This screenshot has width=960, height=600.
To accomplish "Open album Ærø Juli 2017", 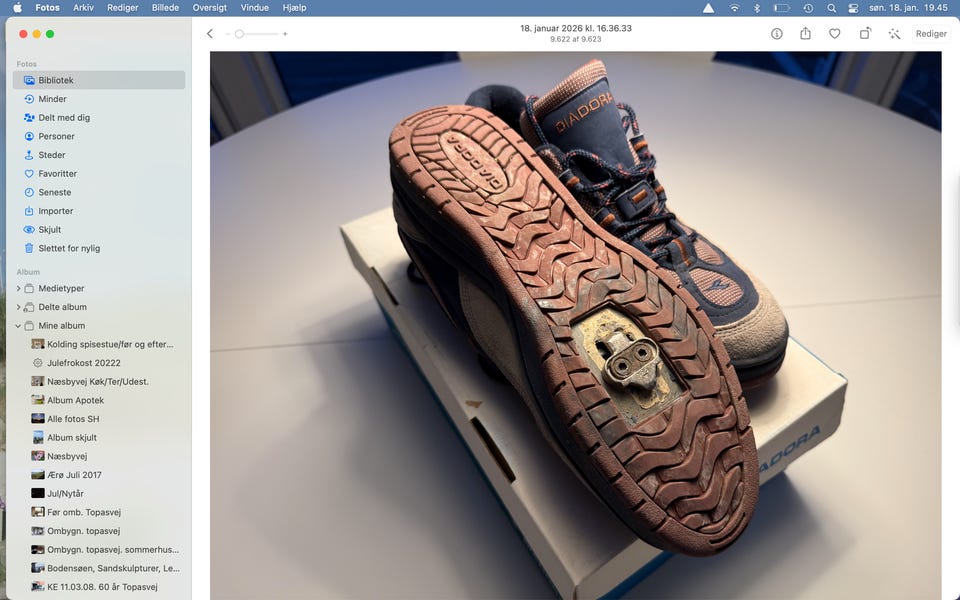I will tap(99, 475).
